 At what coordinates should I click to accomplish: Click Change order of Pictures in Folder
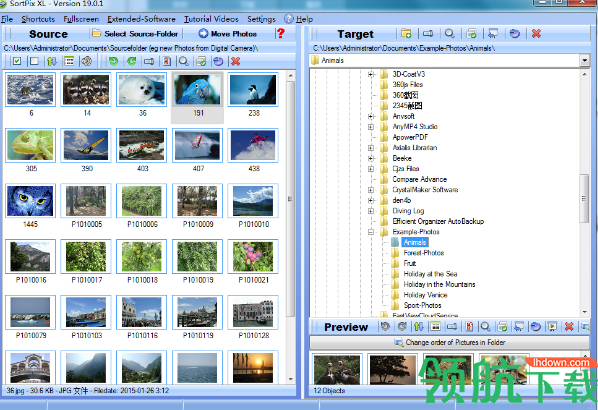tap(450, 342)
